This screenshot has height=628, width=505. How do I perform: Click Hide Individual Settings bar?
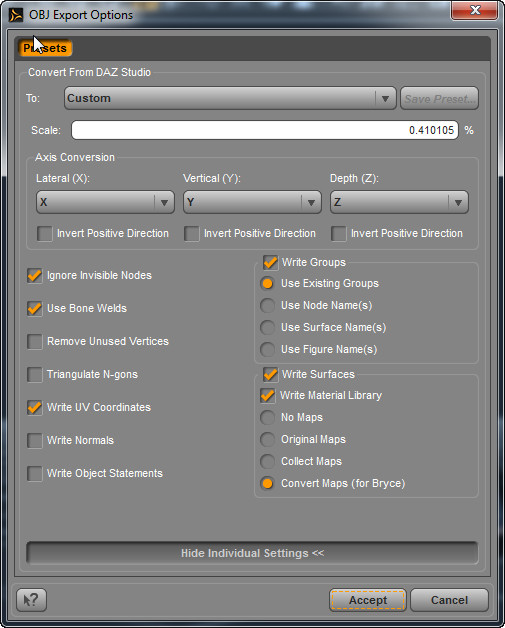tap(252, 553)
